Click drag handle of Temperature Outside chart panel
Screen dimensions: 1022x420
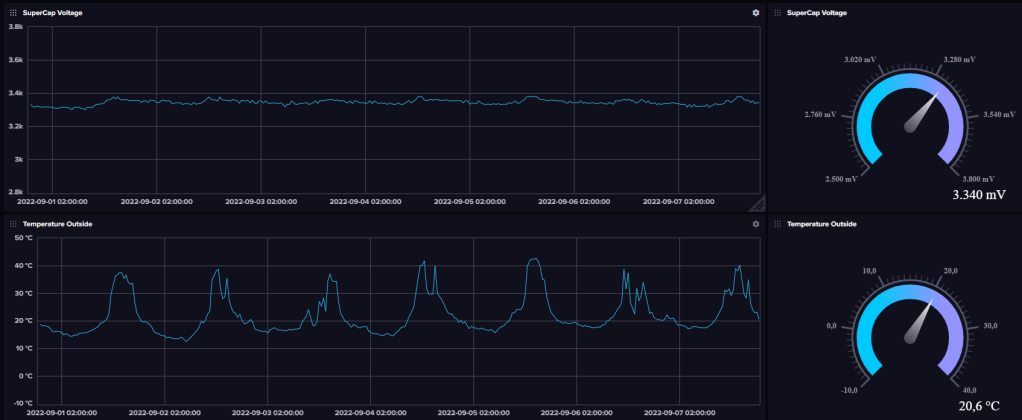[14, 224]
